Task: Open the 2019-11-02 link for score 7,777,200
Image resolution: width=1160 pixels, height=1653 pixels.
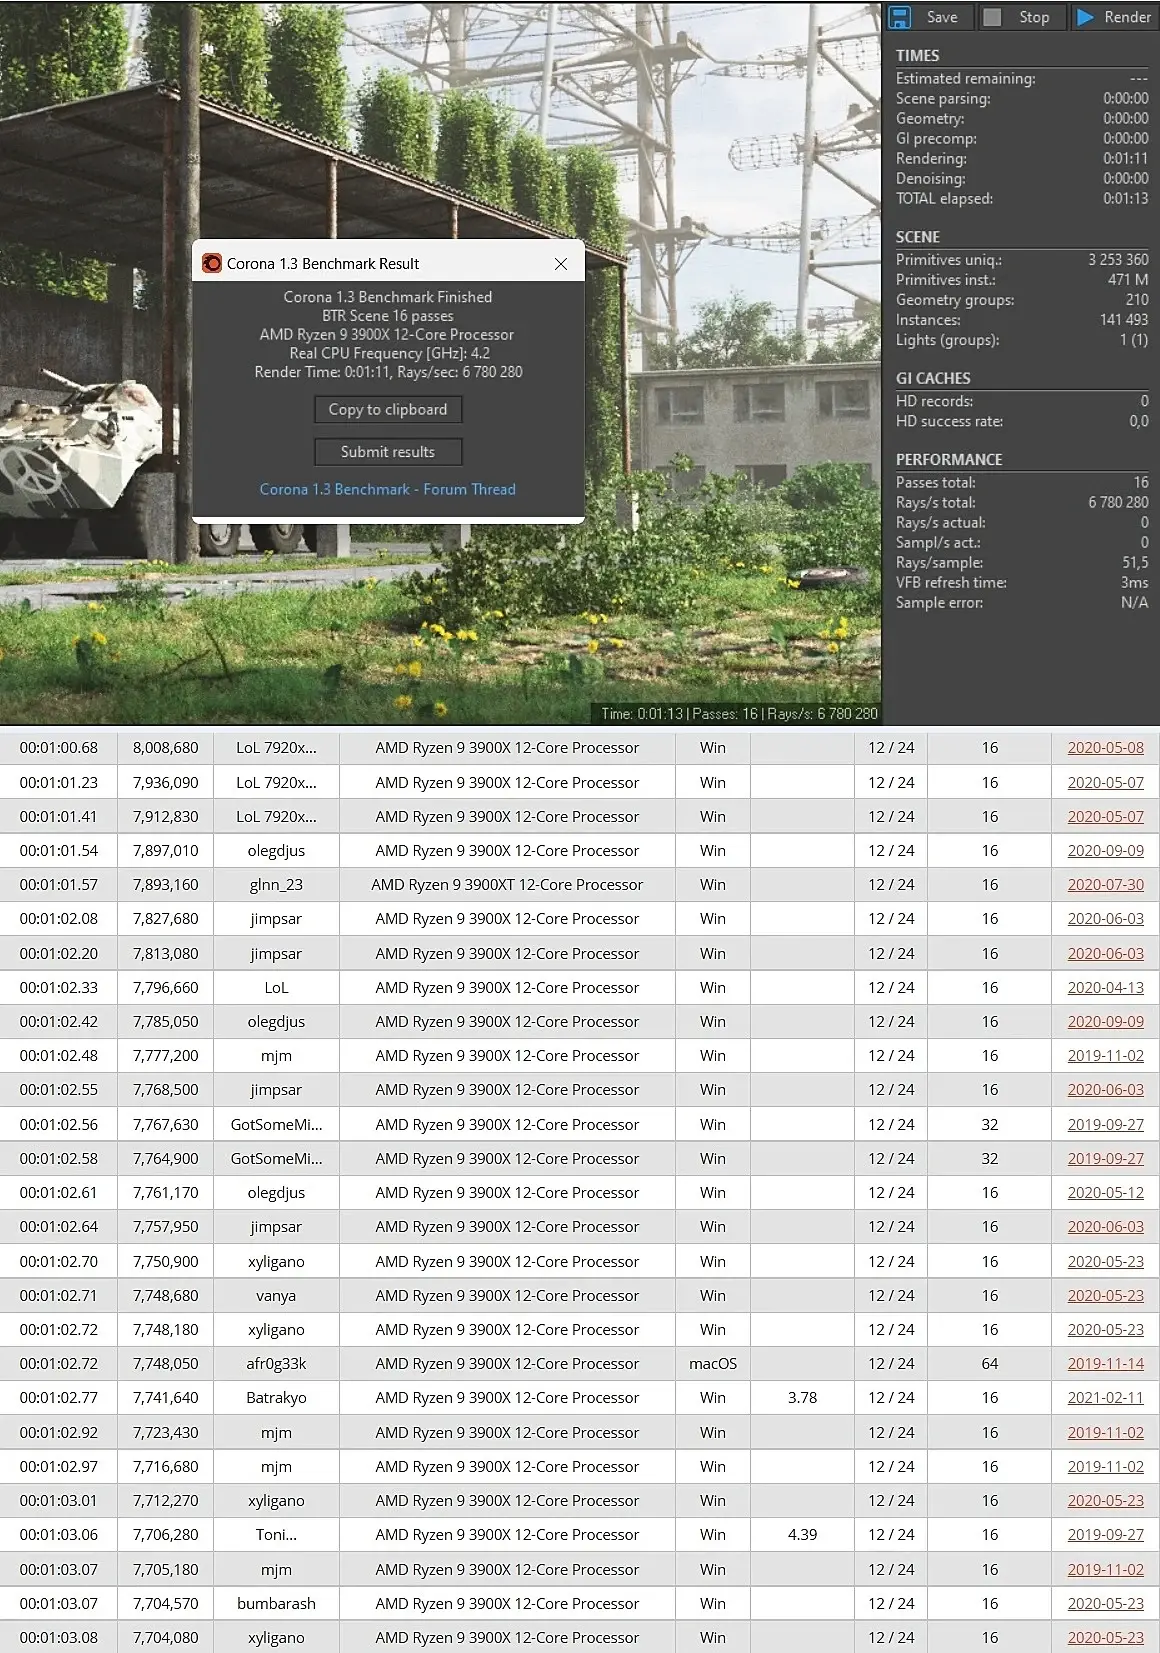Action: click(1105, 1056)
